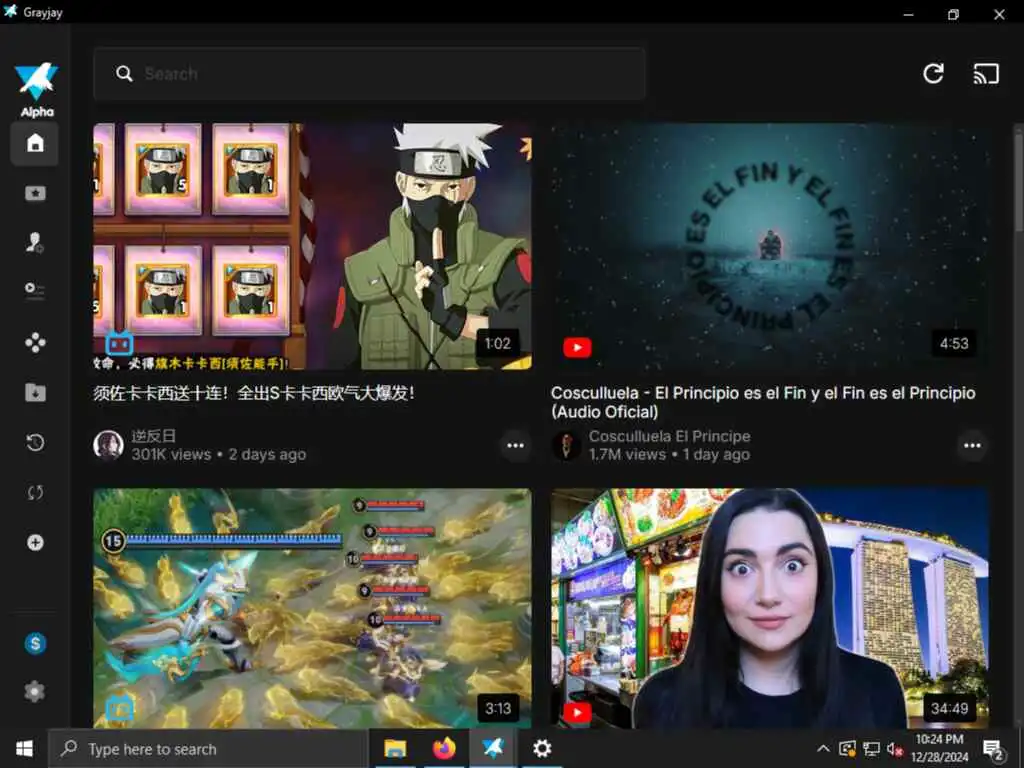Click title 须佐卡卡西送十连
Viewport: 1024px width, 768px height.
[253, 393]
